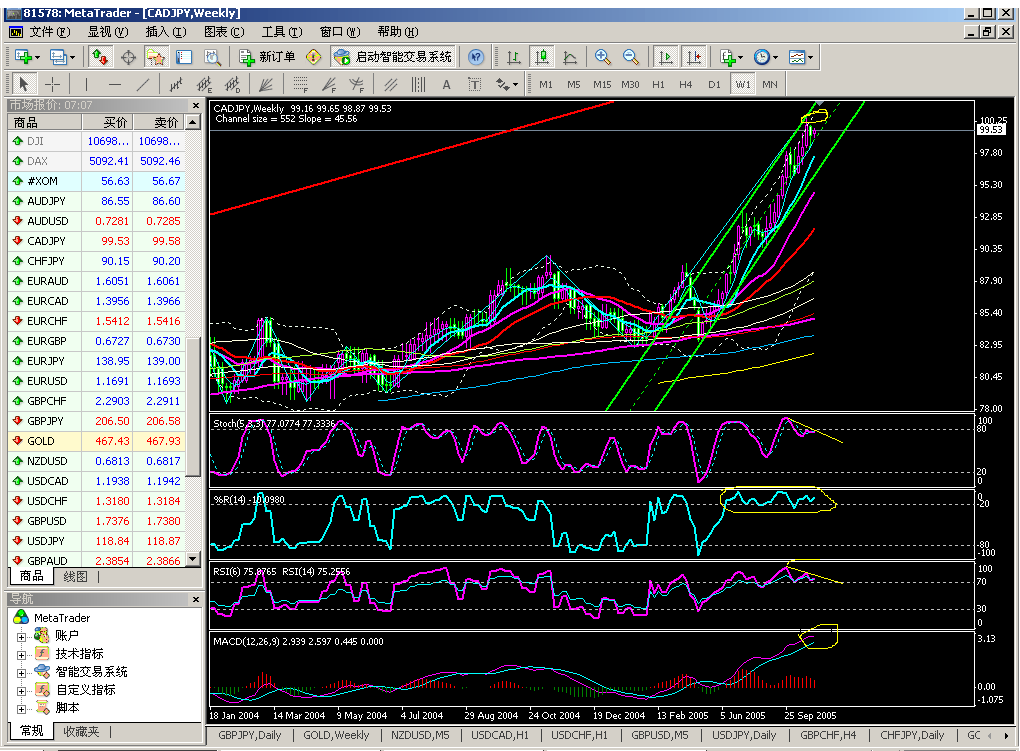The width and height of the screenshot is (1020, 751).
Task: Toggle the Market Watch window button
Action: [101, 57]
